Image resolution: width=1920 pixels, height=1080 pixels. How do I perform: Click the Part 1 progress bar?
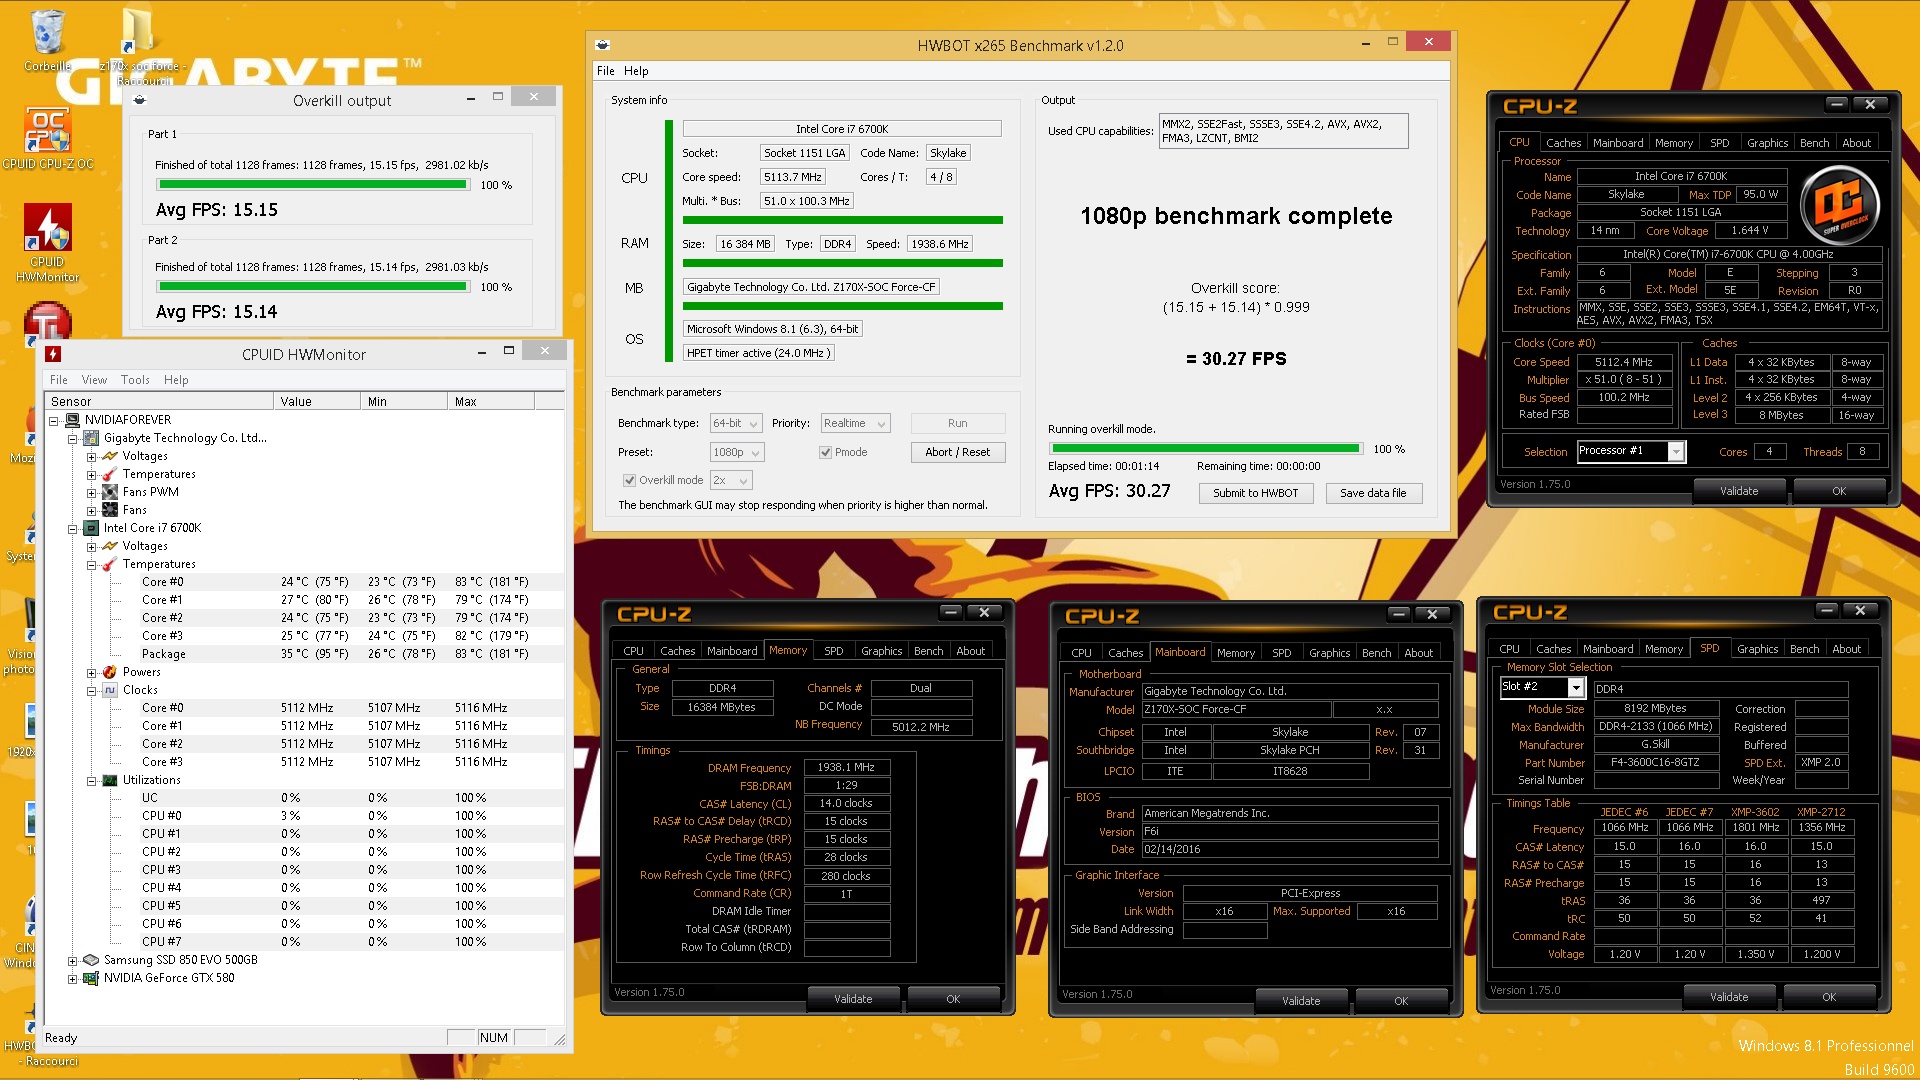tap(313, 185)
